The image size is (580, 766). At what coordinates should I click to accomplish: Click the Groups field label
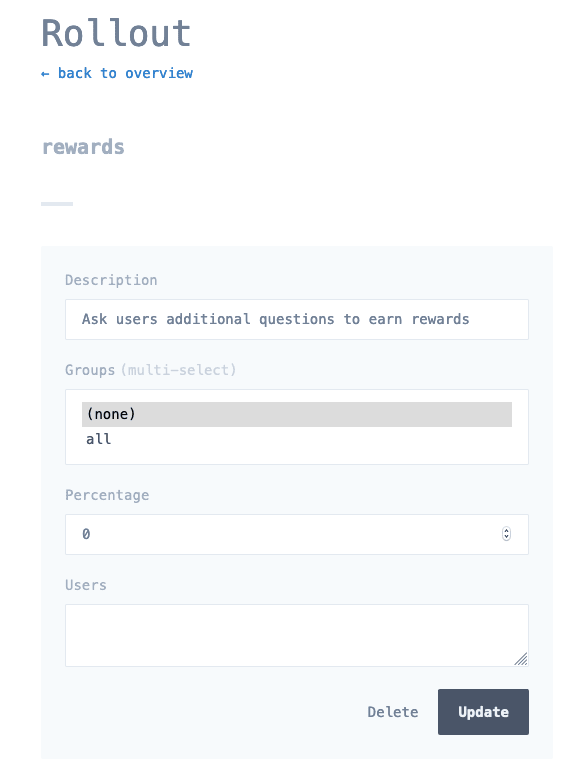pyautogui.click(x=90, y=370)
